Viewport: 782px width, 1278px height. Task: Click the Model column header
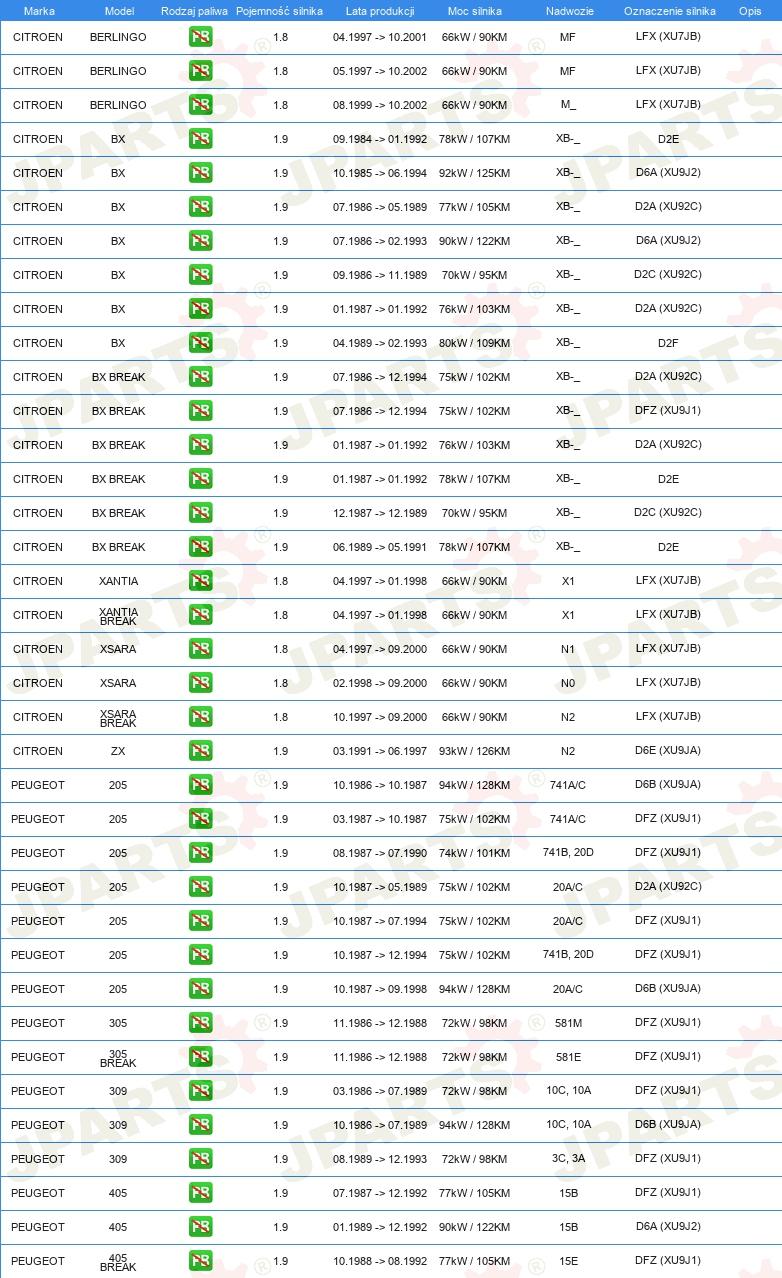click(119, 11)
